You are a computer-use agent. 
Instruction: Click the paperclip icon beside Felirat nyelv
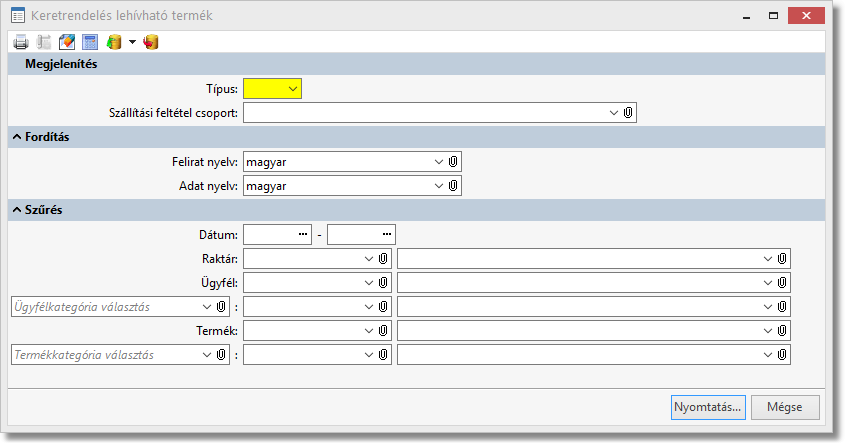tap(453, 161)
